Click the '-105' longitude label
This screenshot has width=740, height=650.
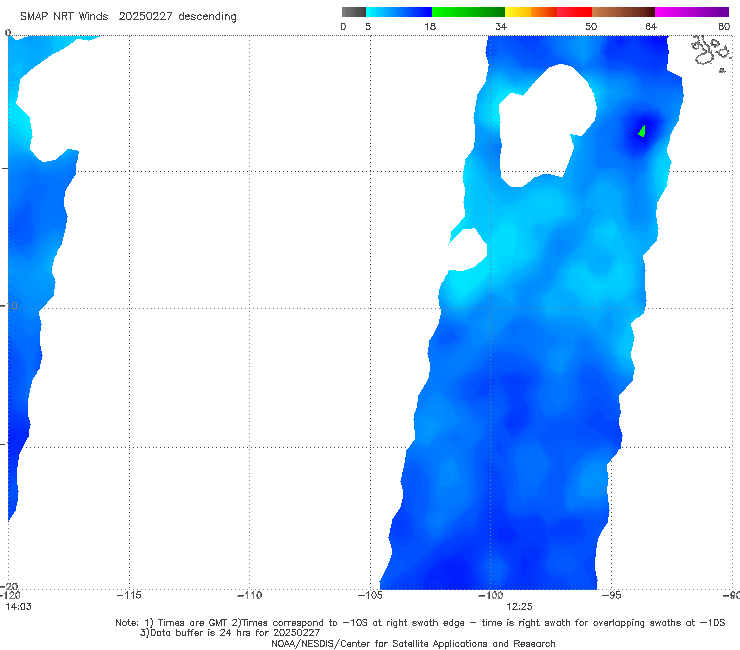[370, 595]
